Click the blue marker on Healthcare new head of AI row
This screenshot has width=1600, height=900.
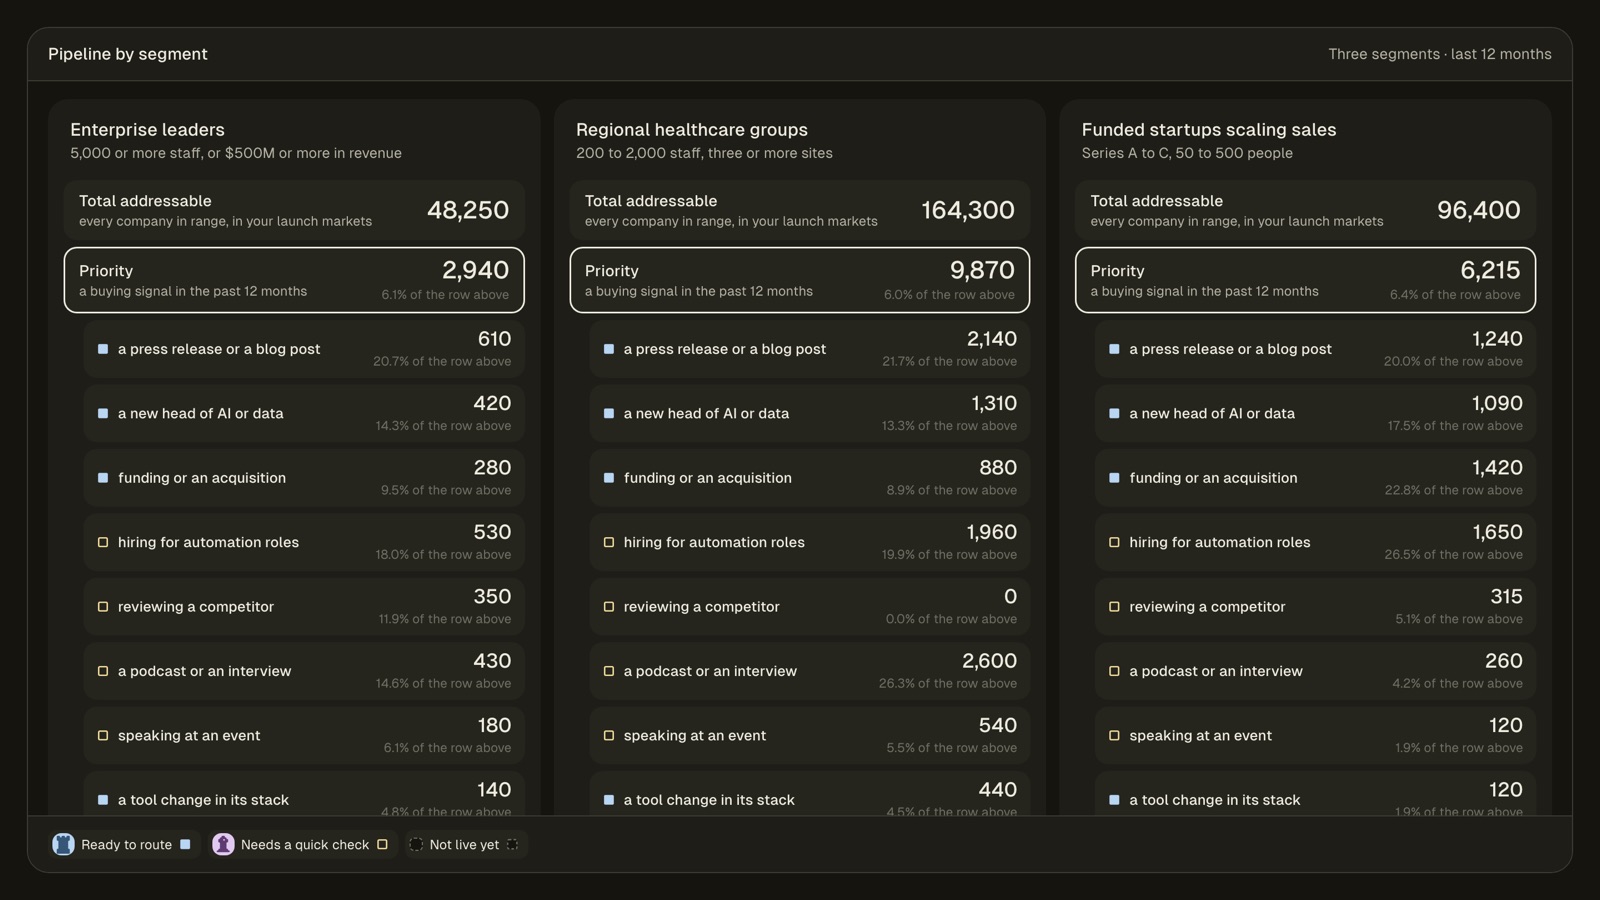(x=609, y=413)
